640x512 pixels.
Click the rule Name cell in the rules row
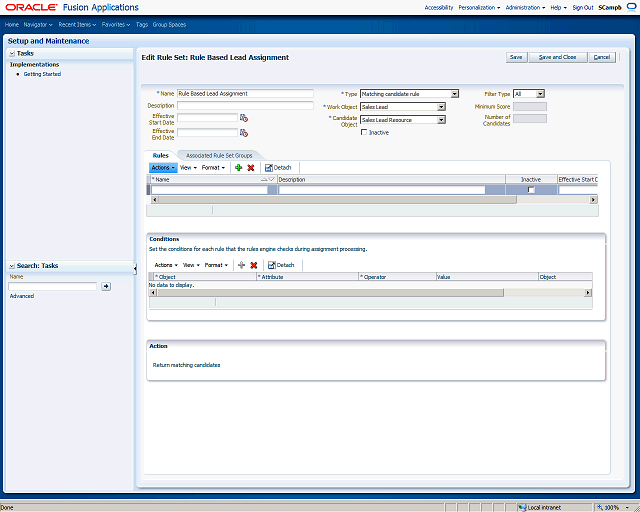click(x=209, y=190)
